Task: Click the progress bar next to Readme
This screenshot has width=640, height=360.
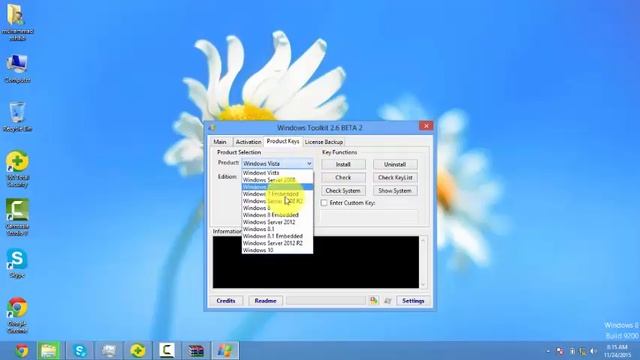Action: 326,301
